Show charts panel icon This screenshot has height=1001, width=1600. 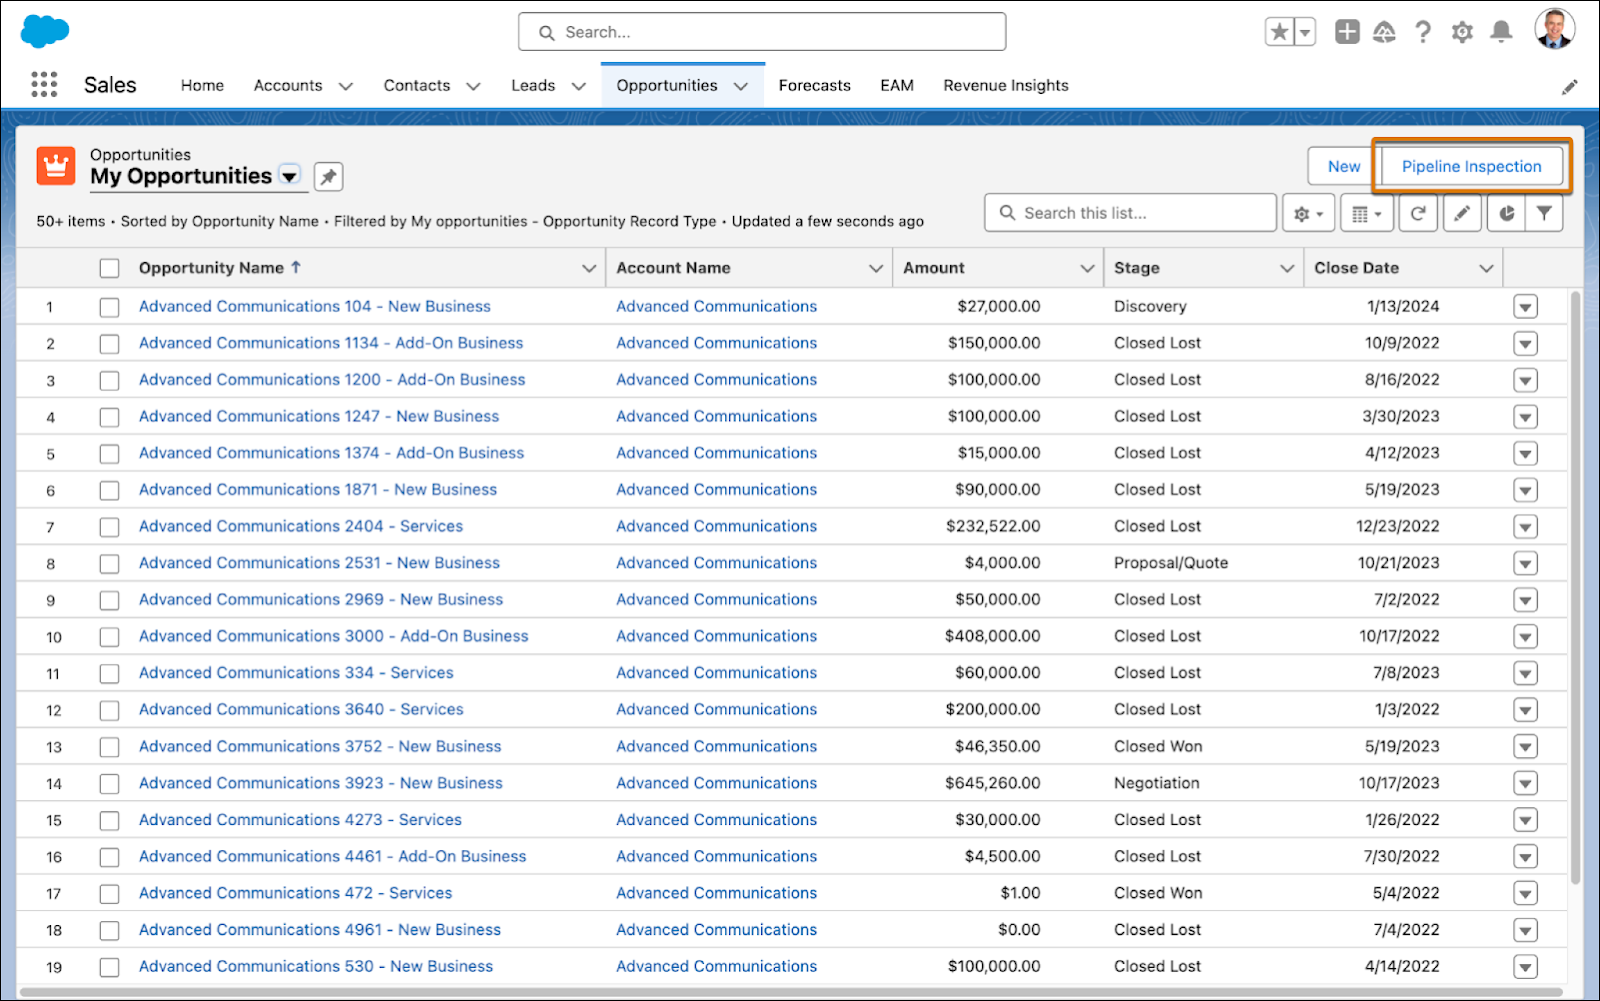(x=1507, y=213)
